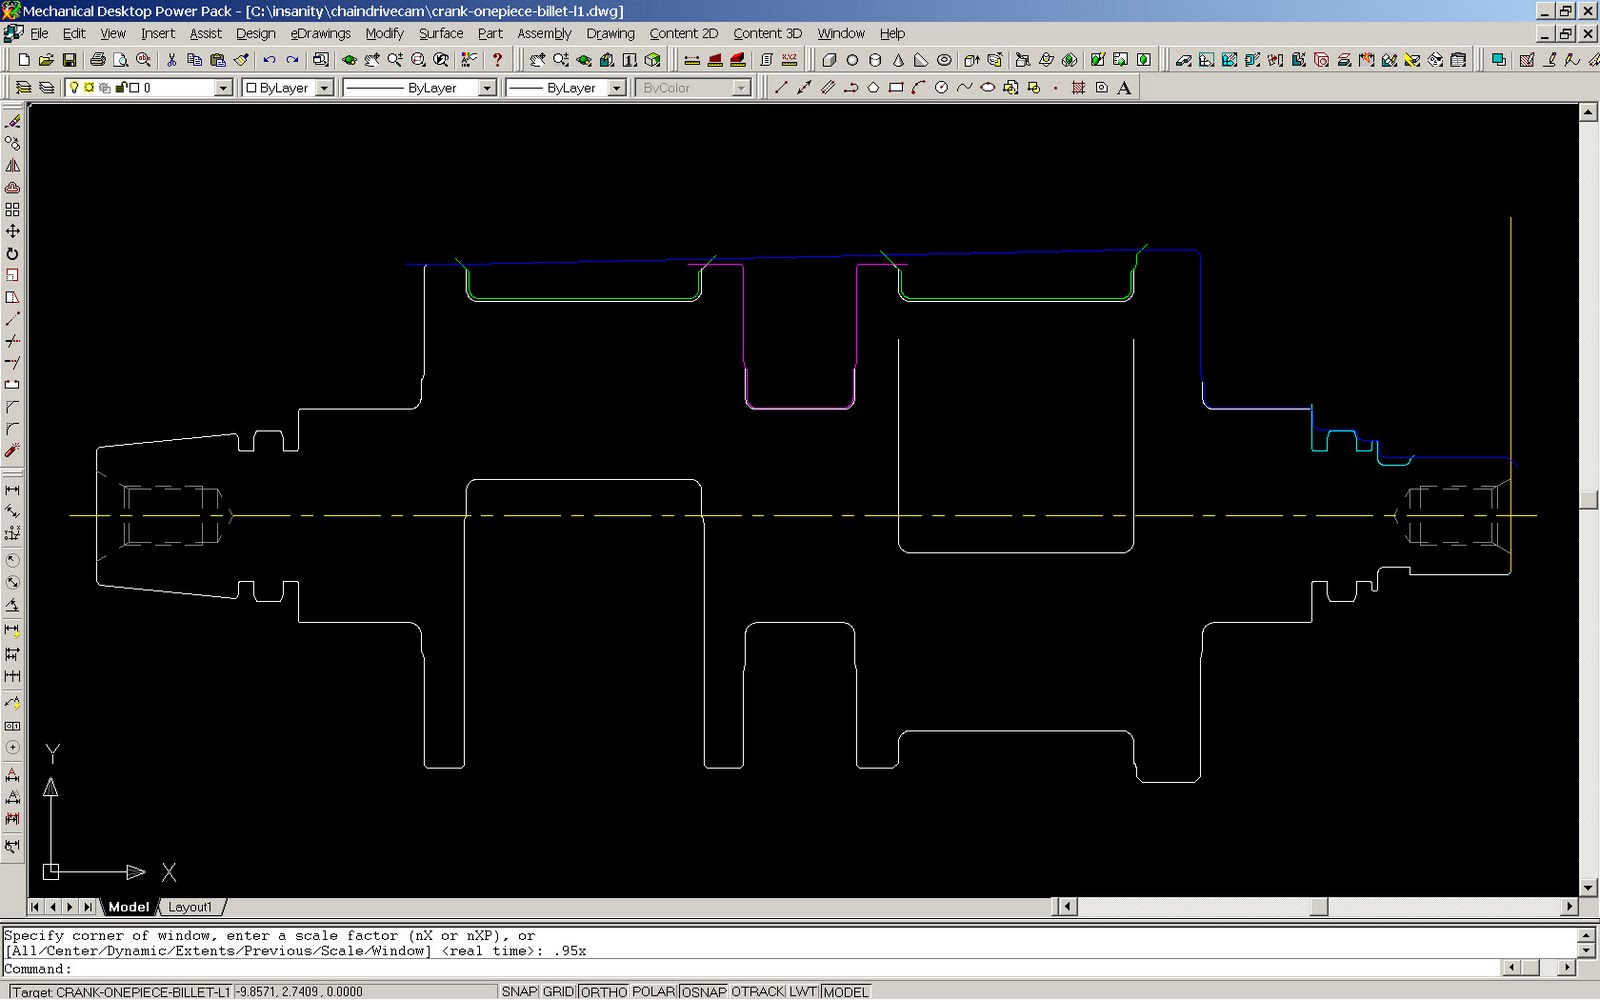
Task: Click the horizontal scrollbar right arrow
Action: click(1569, 907)
